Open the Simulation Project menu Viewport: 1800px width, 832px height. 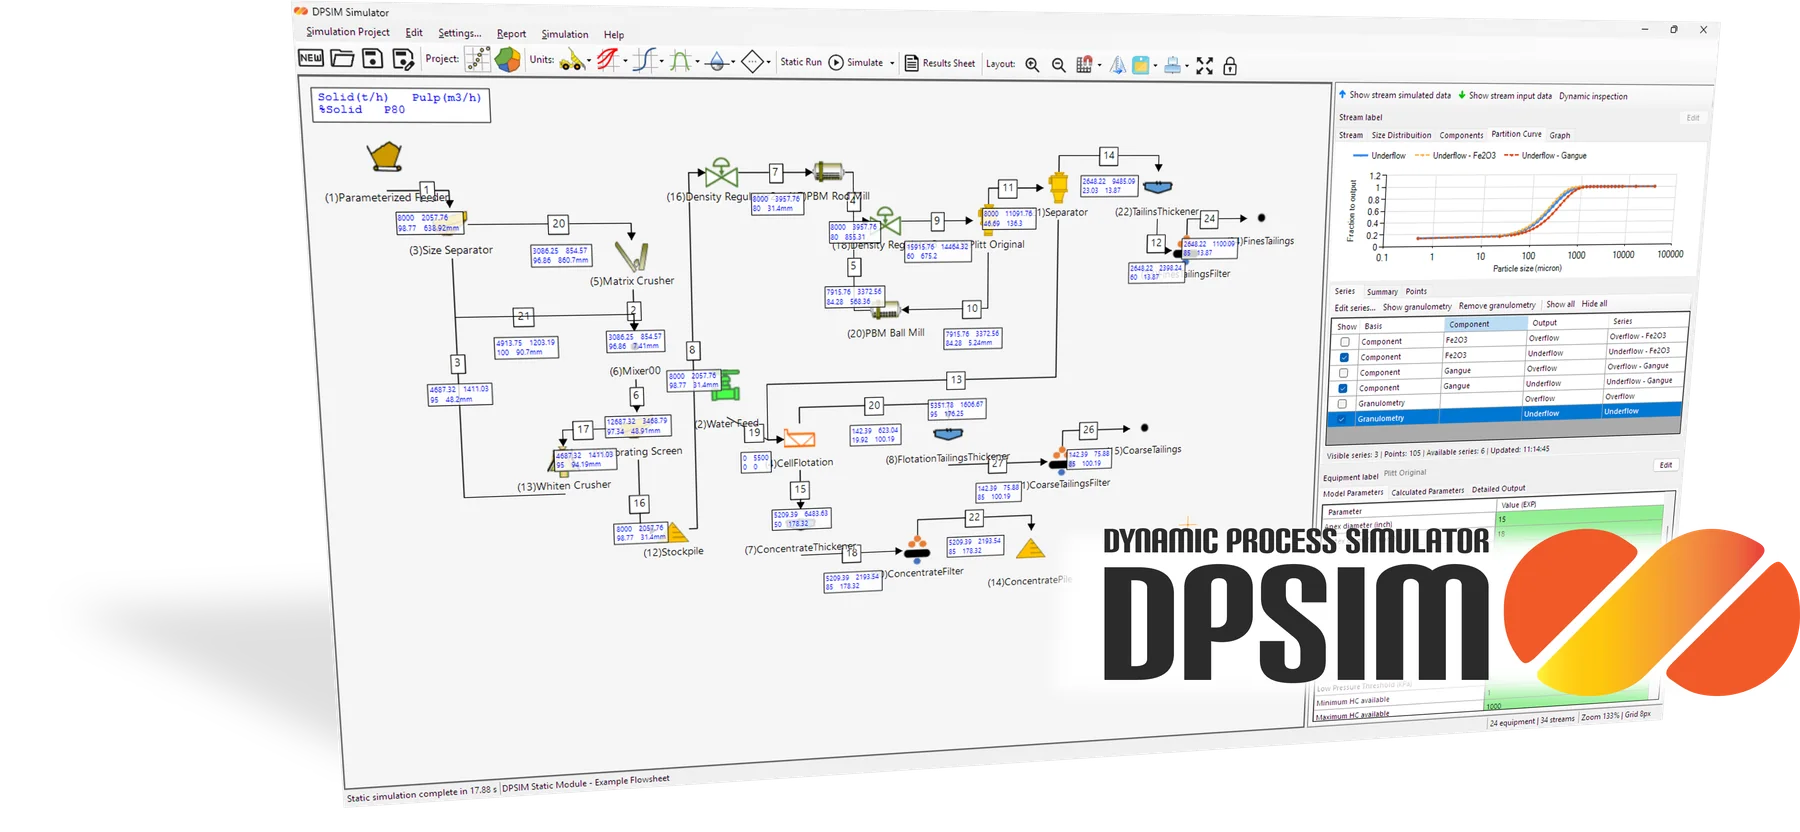348,32
